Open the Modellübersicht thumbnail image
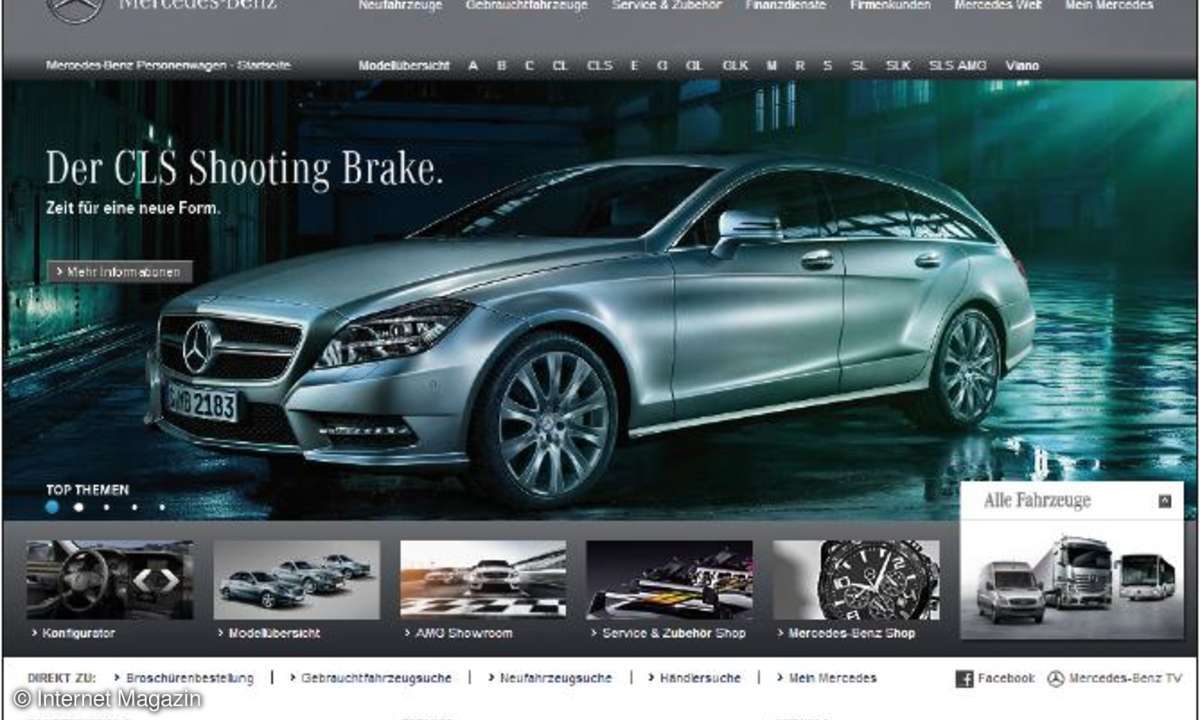This screenshot has width=1200, height=720. [296, 580]
